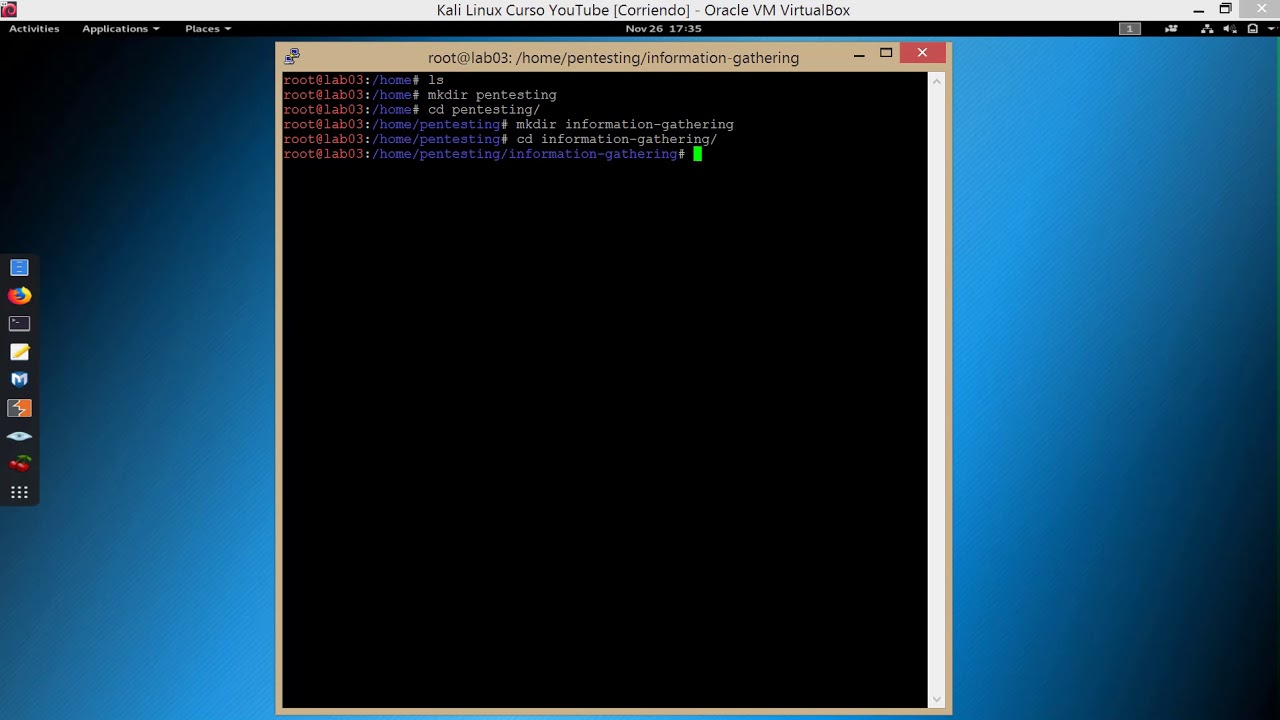This screenshot has width=1280, height=720.
Task: Open the Nov 26 17:35 clock calendar
Action: point(664,29)
